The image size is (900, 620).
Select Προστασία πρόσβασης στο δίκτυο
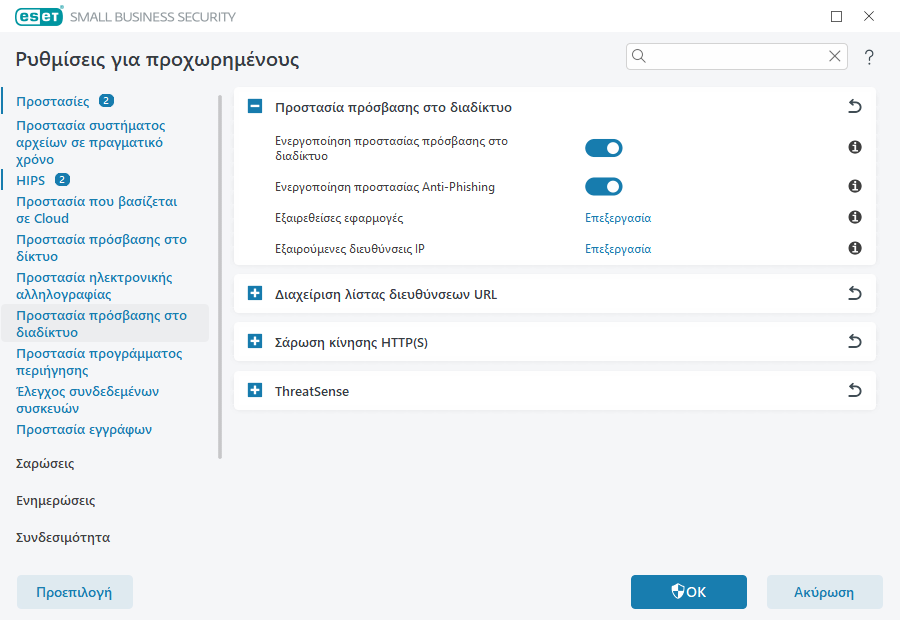(x=102, y=248)
